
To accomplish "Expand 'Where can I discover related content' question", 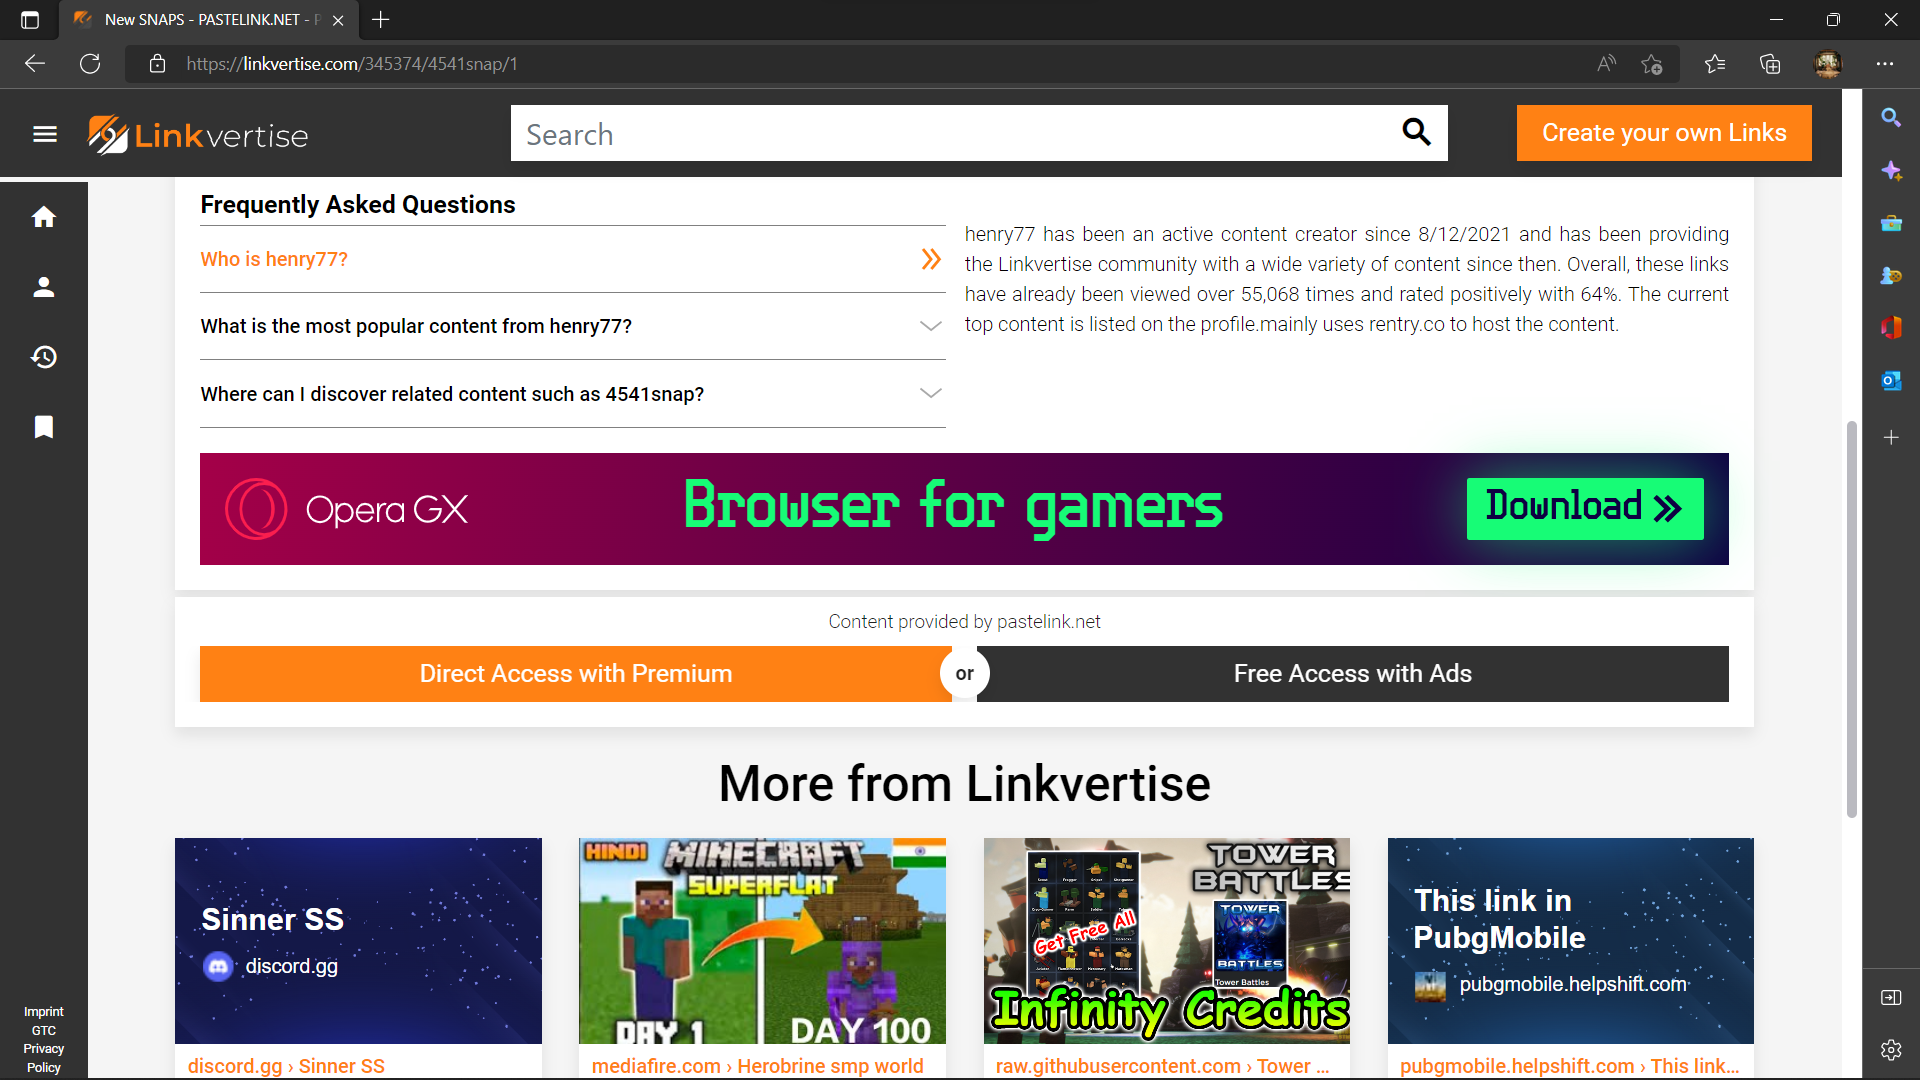I will coord(572,394).
